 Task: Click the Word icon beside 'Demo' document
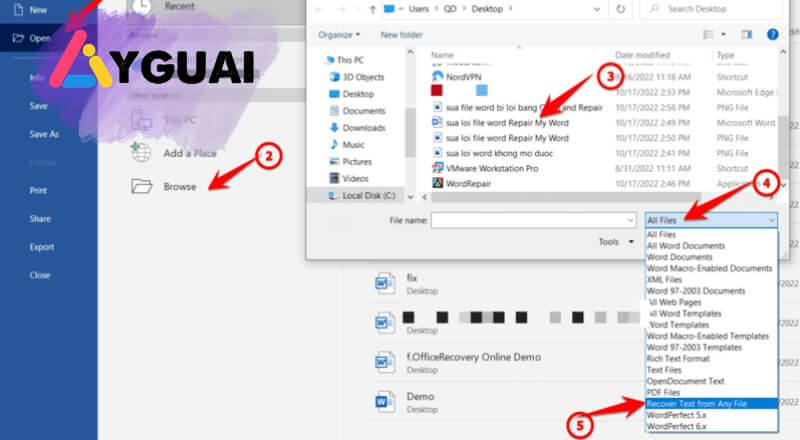(x=384, y=402)
